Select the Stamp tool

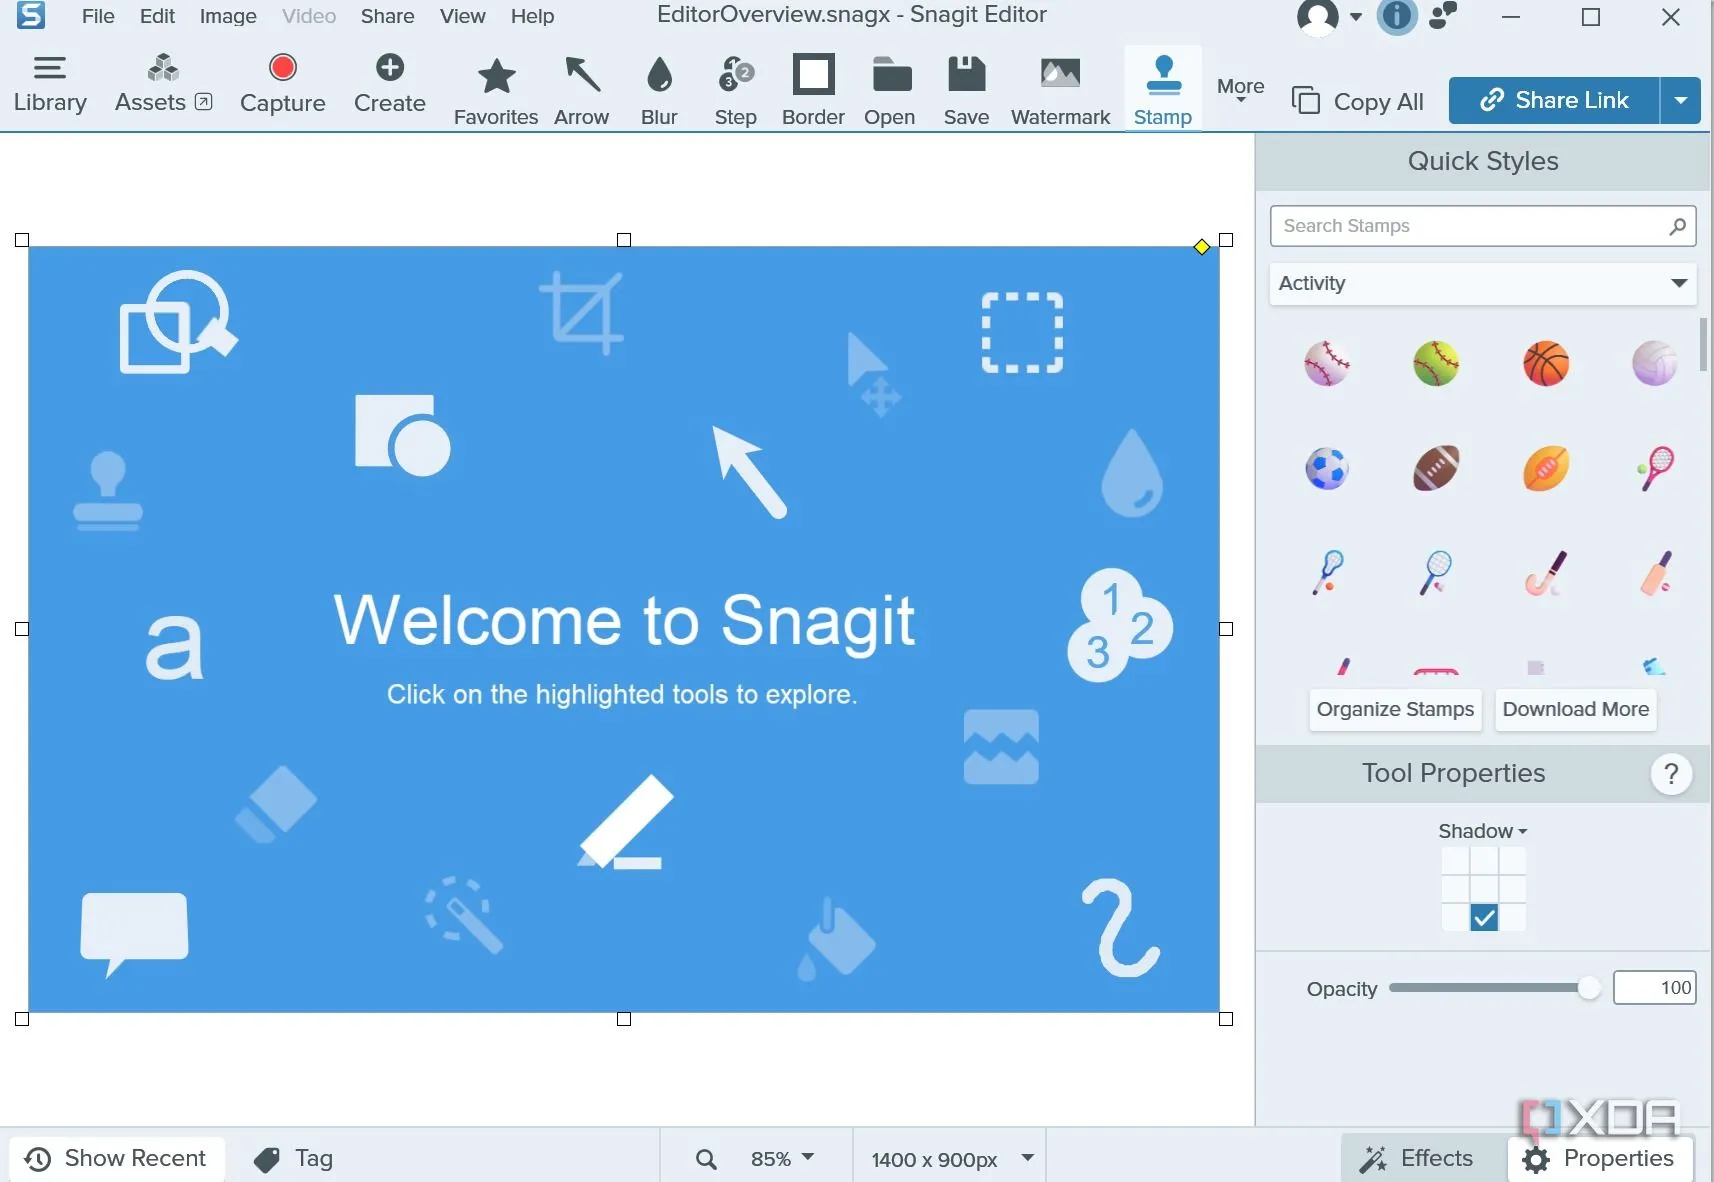point(1163,90)
